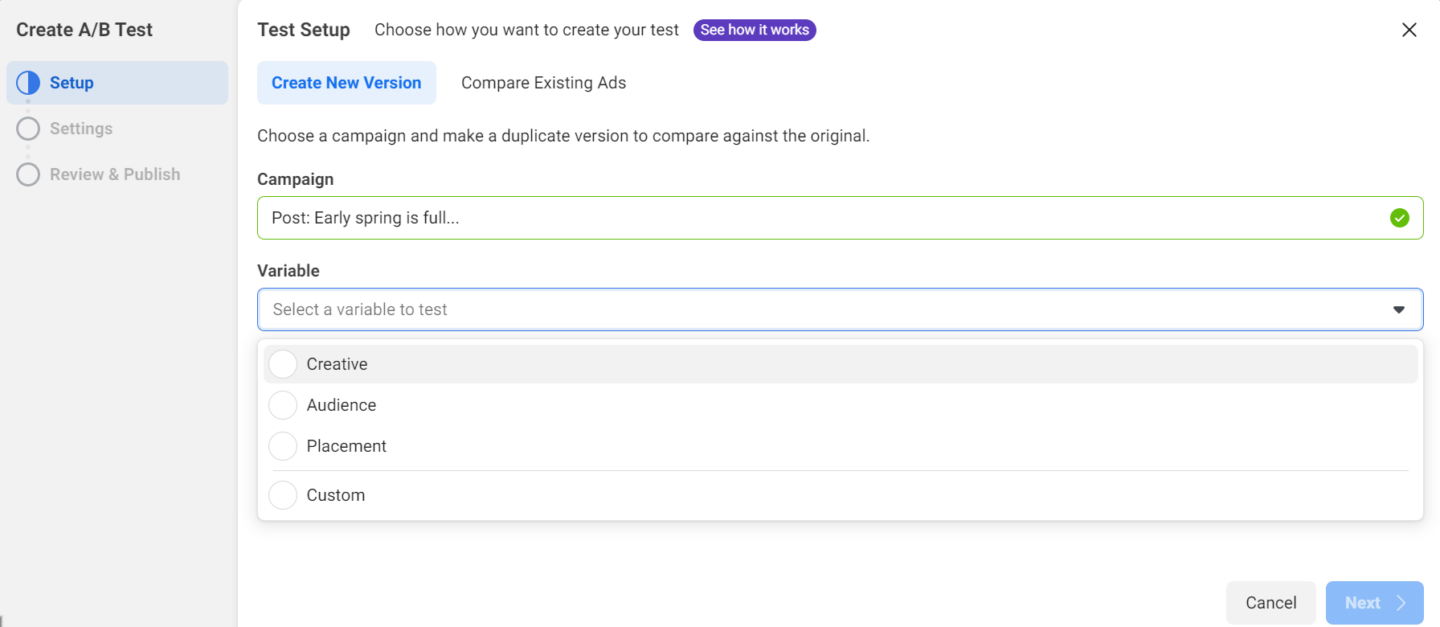
Task: Collapse the Variable dropdown arrow
Action: [1399, 310]
